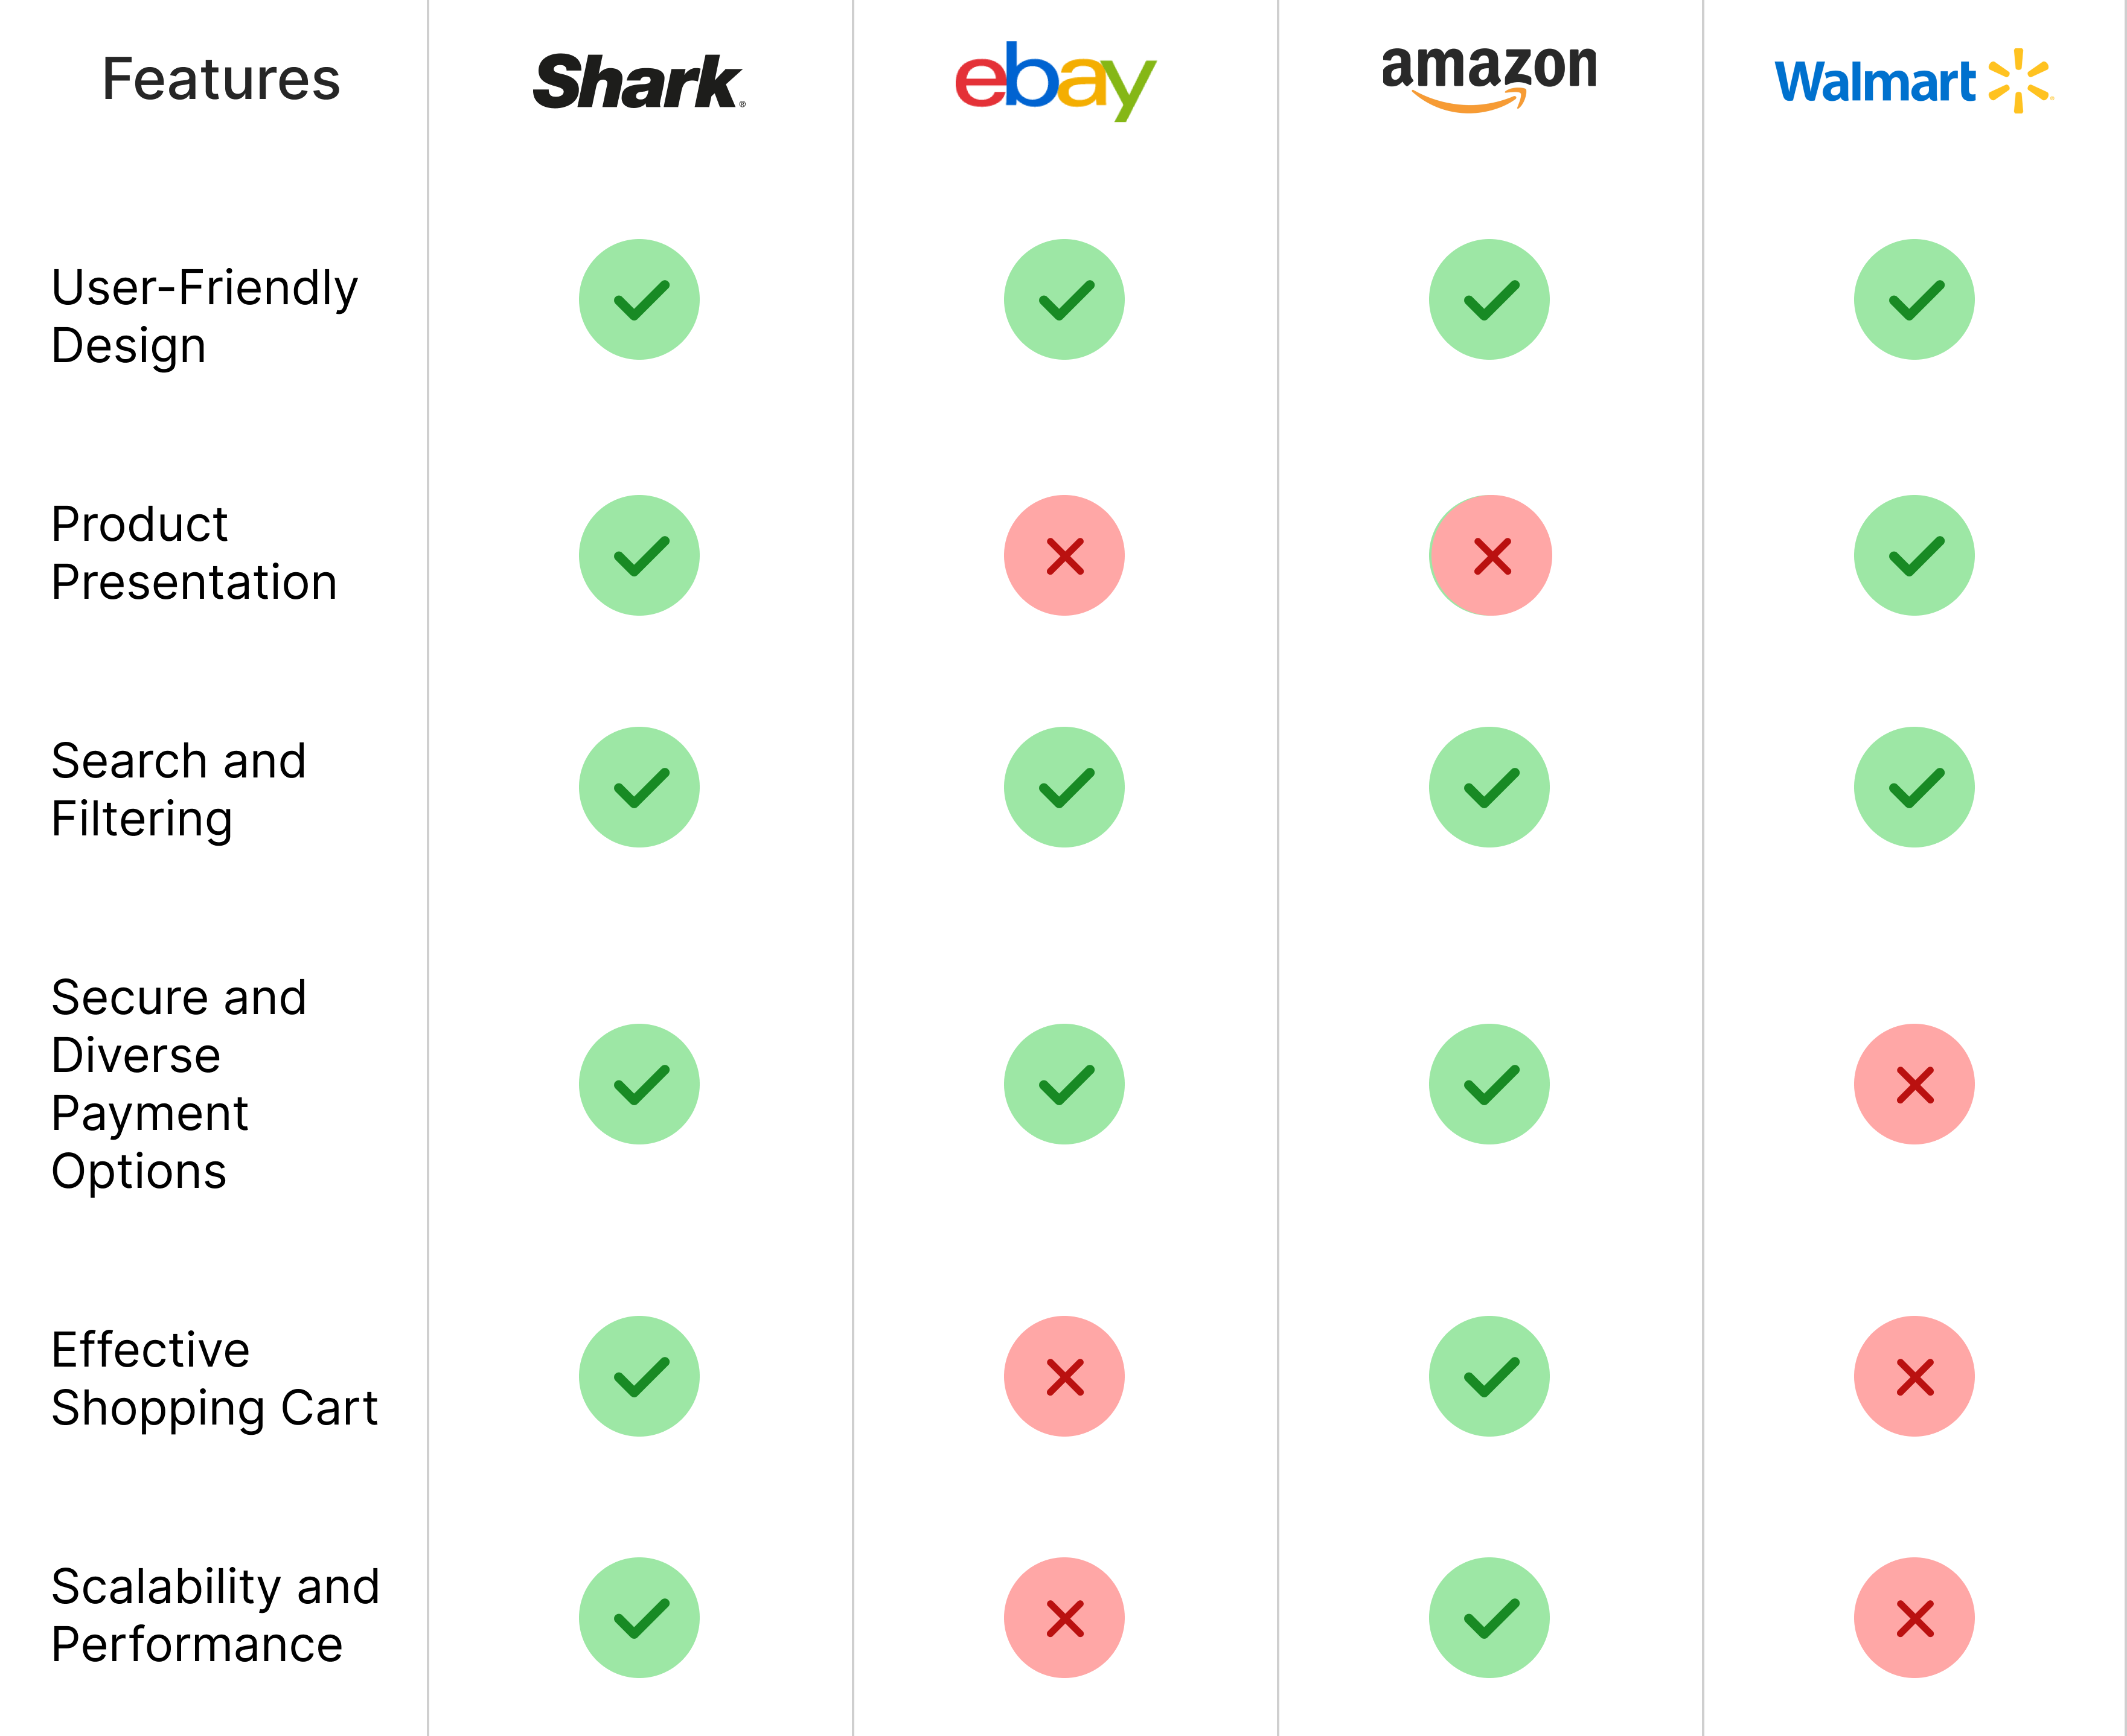Screen dimensions: 2127x1736
Task: Click Walmart's red X for Payment Options
Action: (x=1914, y=1084)
